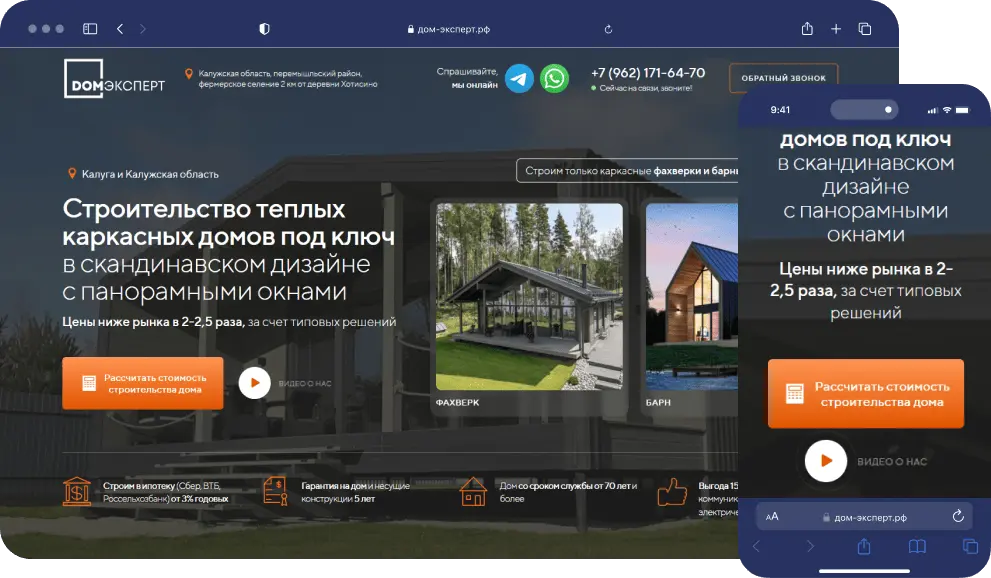This screenshot has width=991, height=578.
Task: Click the Строим только каркасные фахверки badge
Action: 627,171
